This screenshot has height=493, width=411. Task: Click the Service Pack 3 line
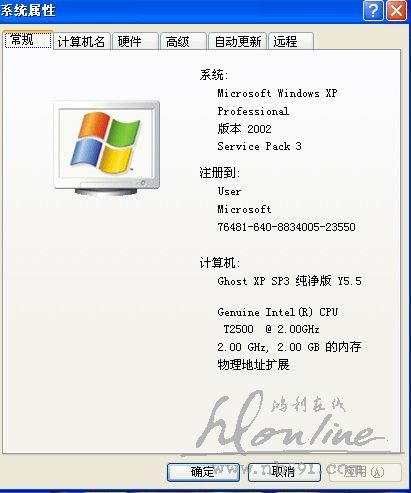259,146
